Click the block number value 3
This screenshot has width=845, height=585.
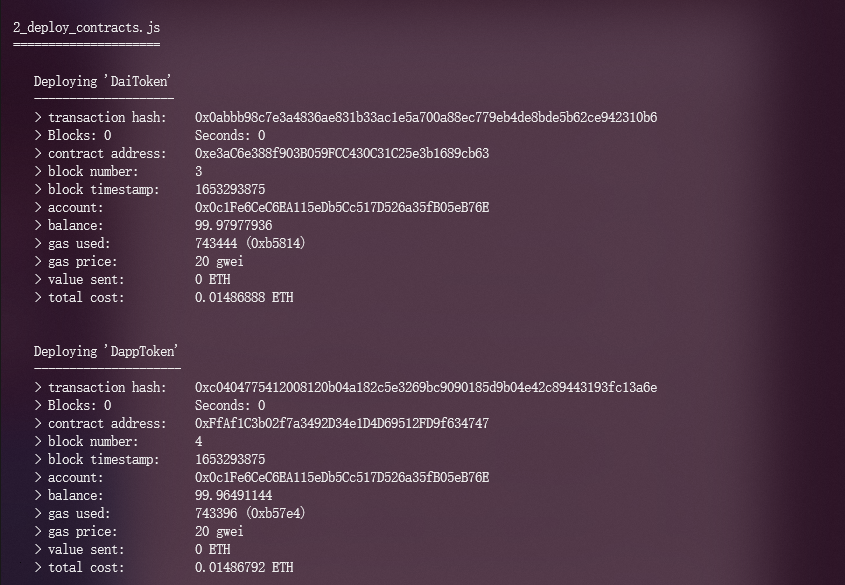coord(199,171)
